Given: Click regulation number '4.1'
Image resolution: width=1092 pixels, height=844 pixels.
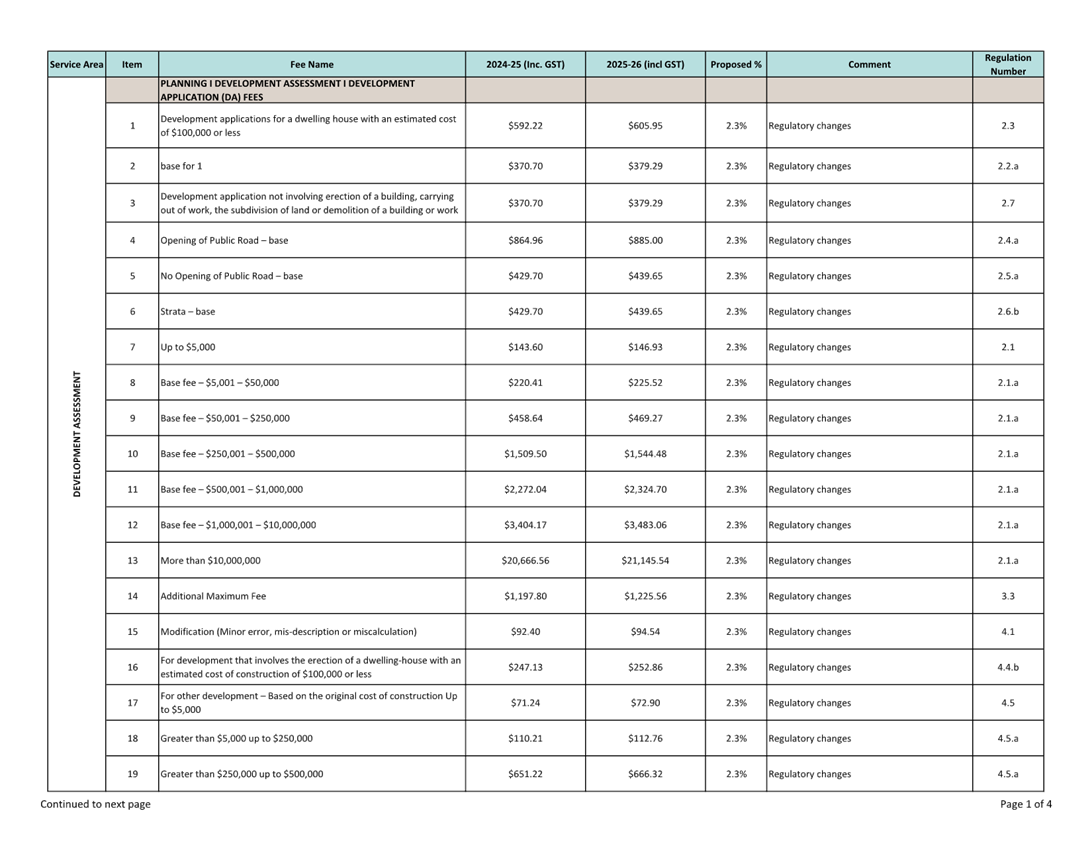Looking at the screenshot, I should pyautogui.click(x=1008, y=631).
